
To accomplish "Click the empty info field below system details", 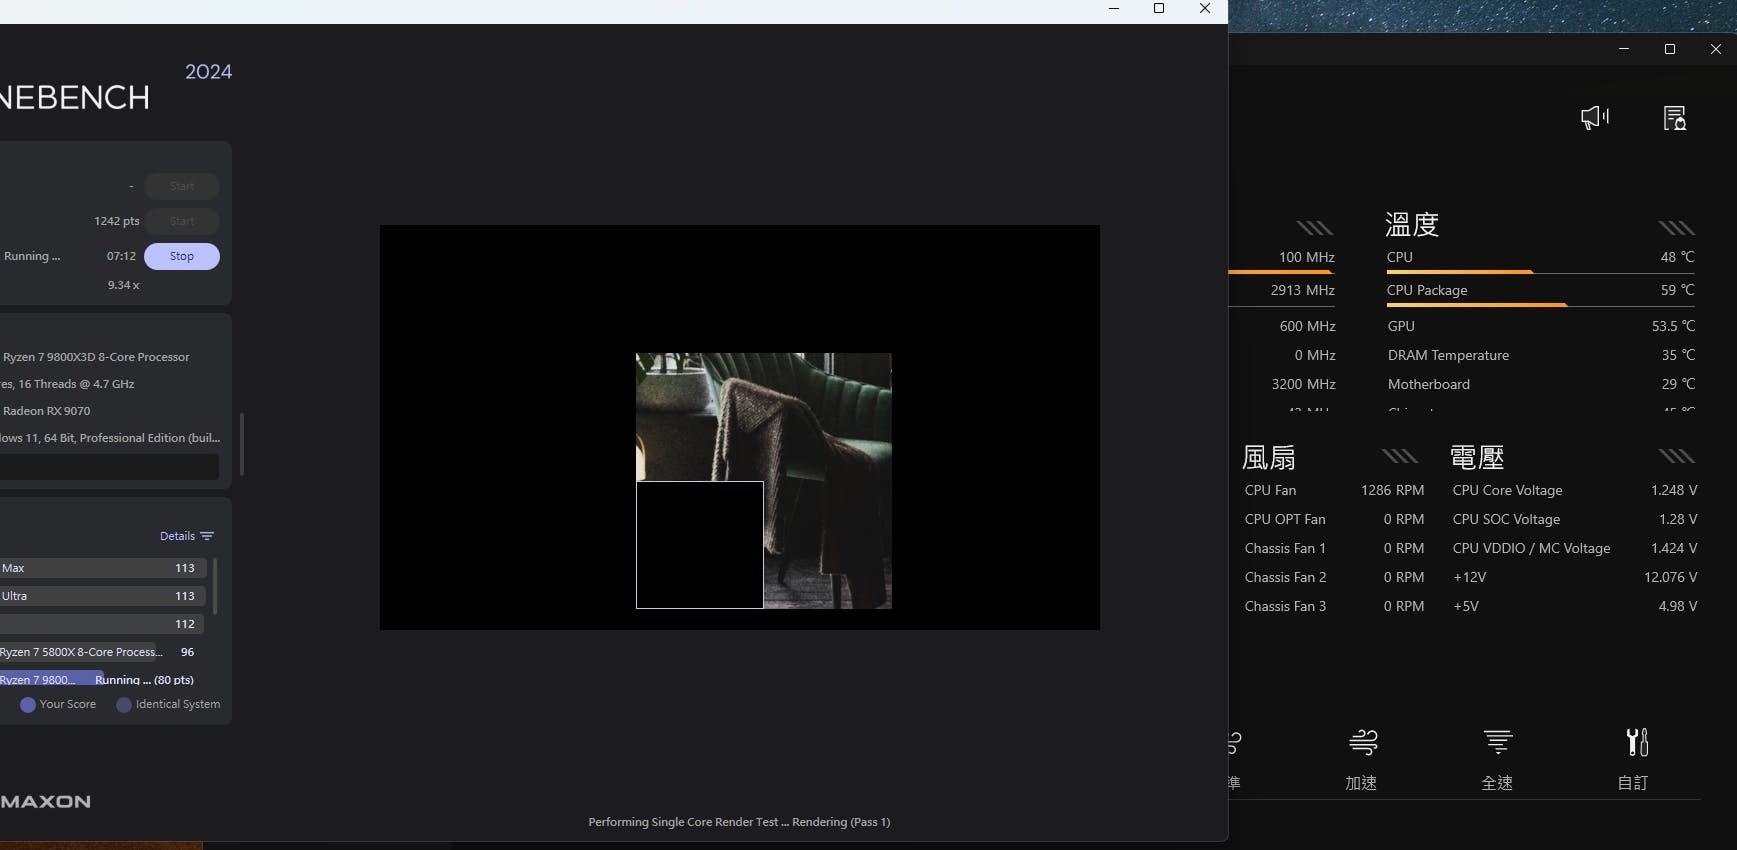I will (x=108, y=467).
